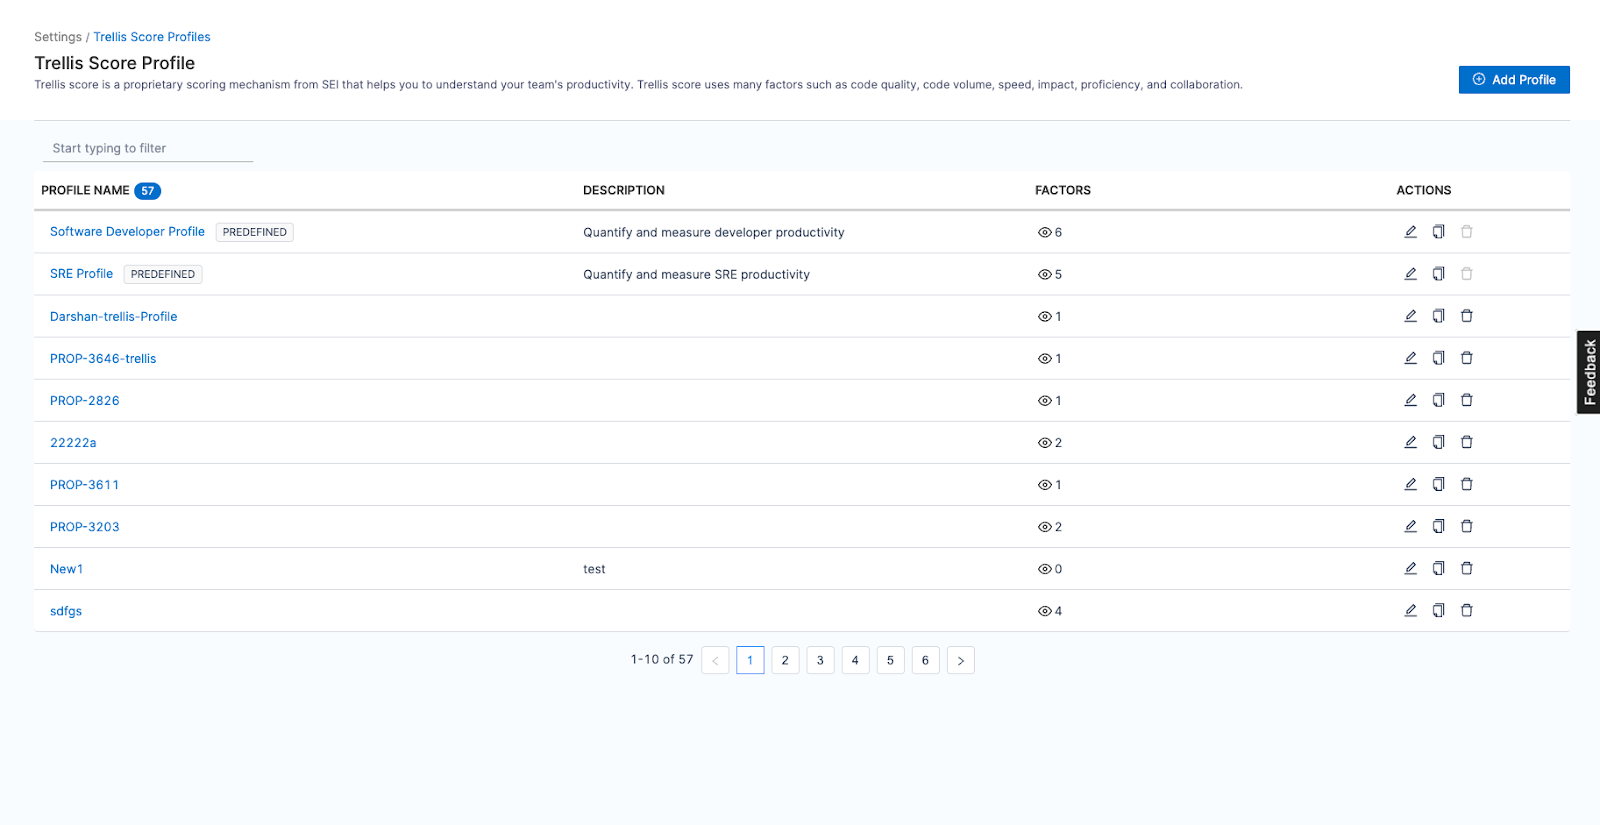This screenshot has width=1600, height=825.
Task: Edit the SRE Profile row
Action: tap(1410, 274)
